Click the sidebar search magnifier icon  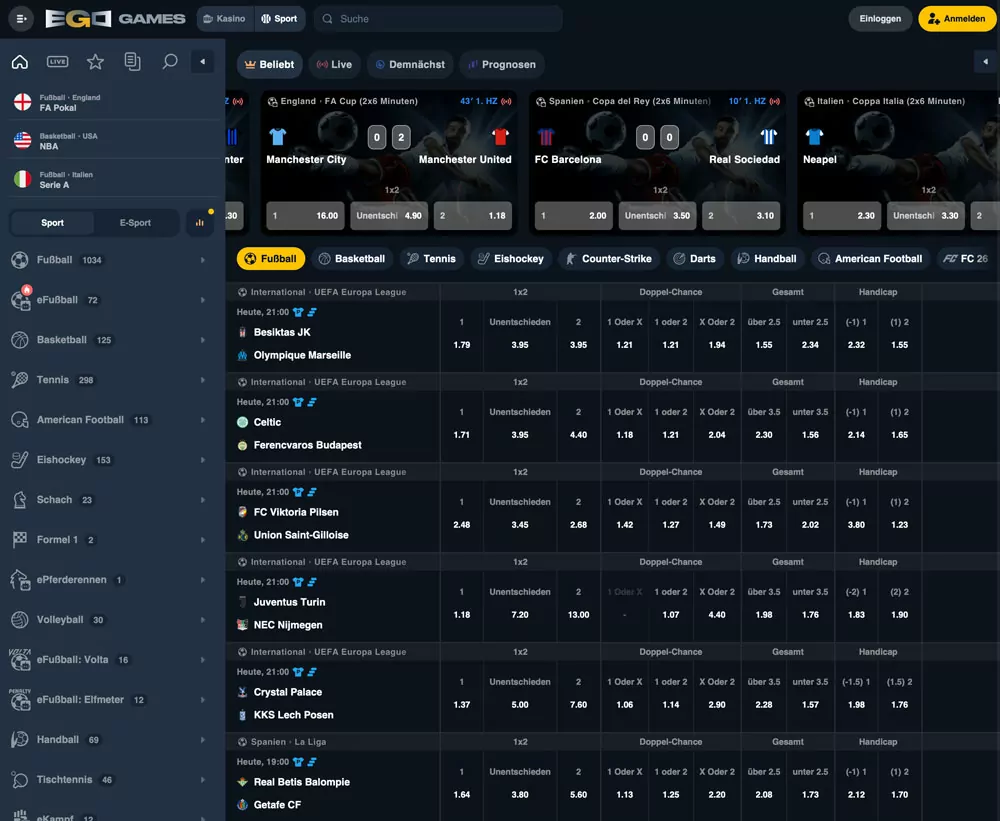170,62
